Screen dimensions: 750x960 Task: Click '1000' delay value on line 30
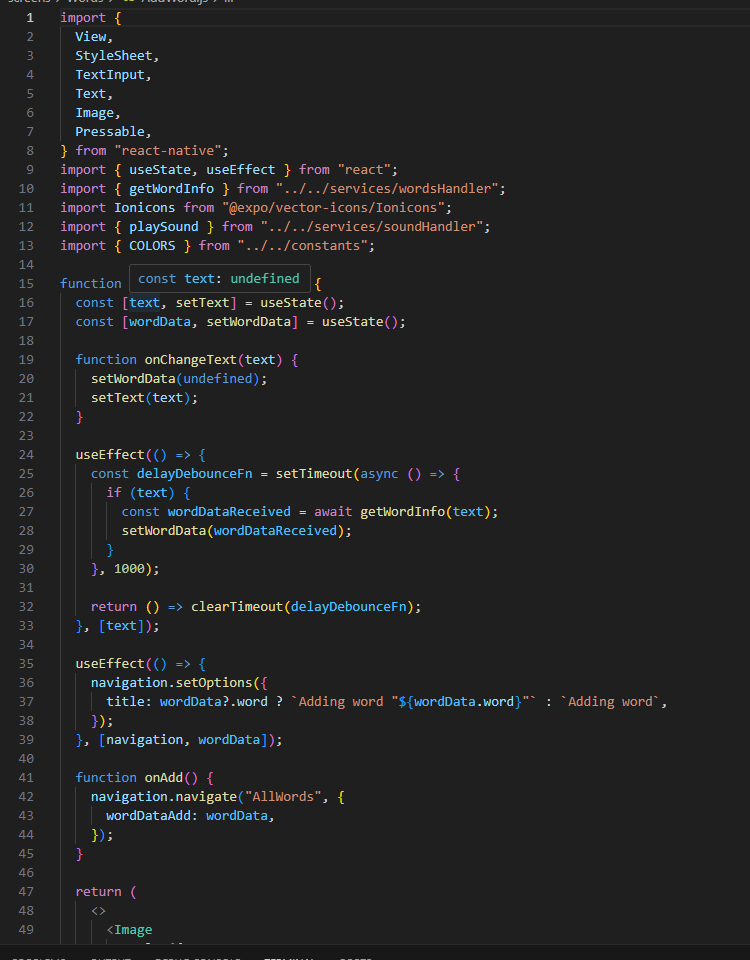(129, 568)
